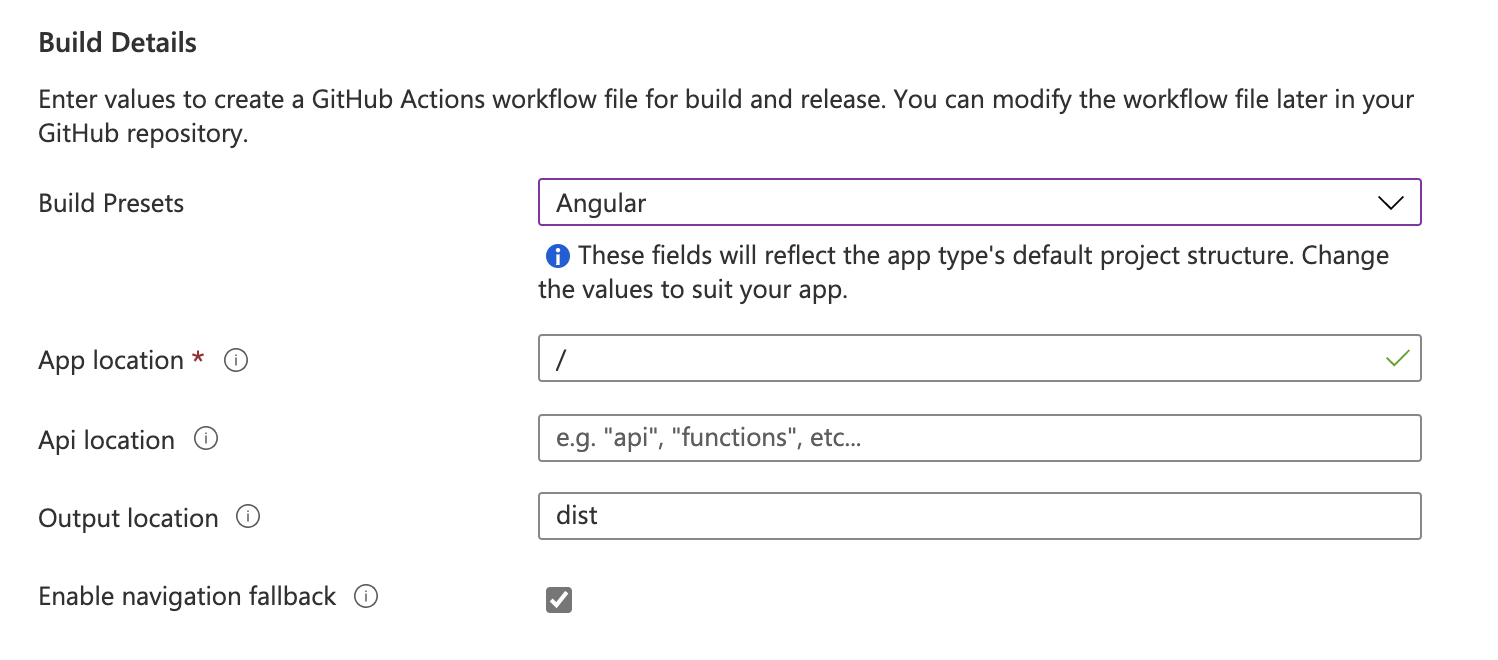Click the blue information icon above App location field
Screen dimensions: 1498x660
557,255
